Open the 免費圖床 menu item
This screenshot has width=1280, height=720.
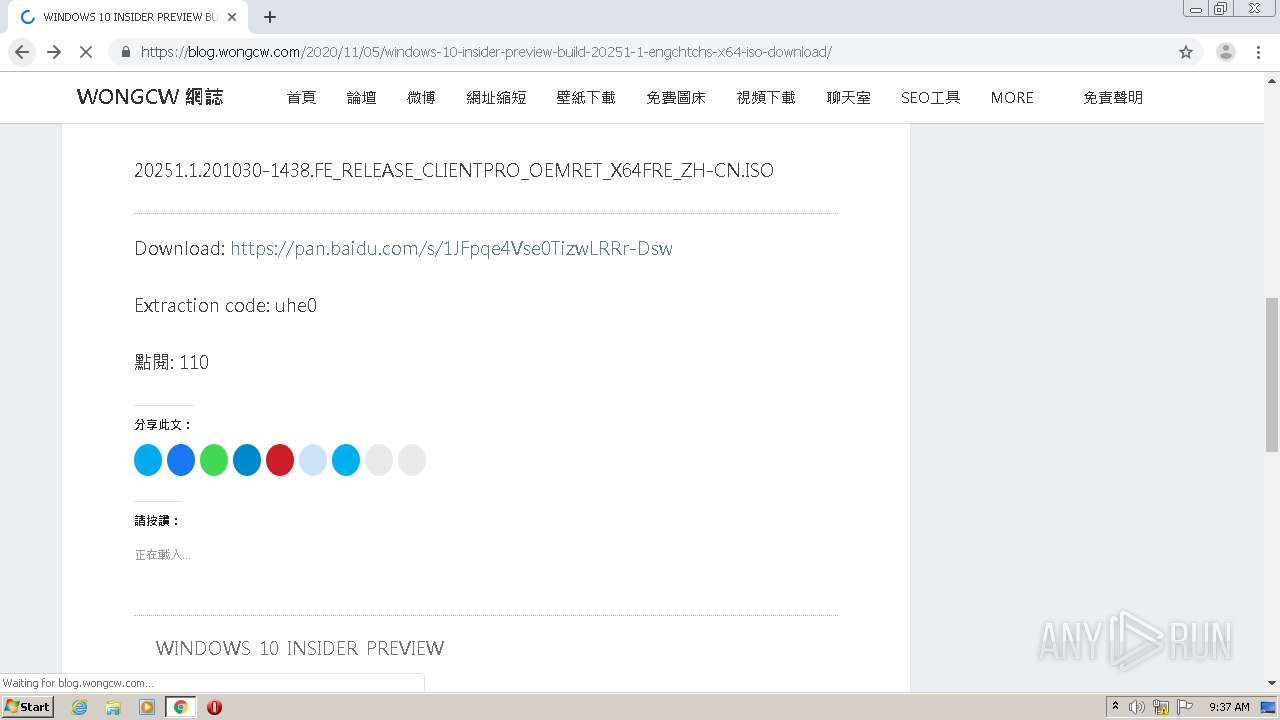[676, 97]
